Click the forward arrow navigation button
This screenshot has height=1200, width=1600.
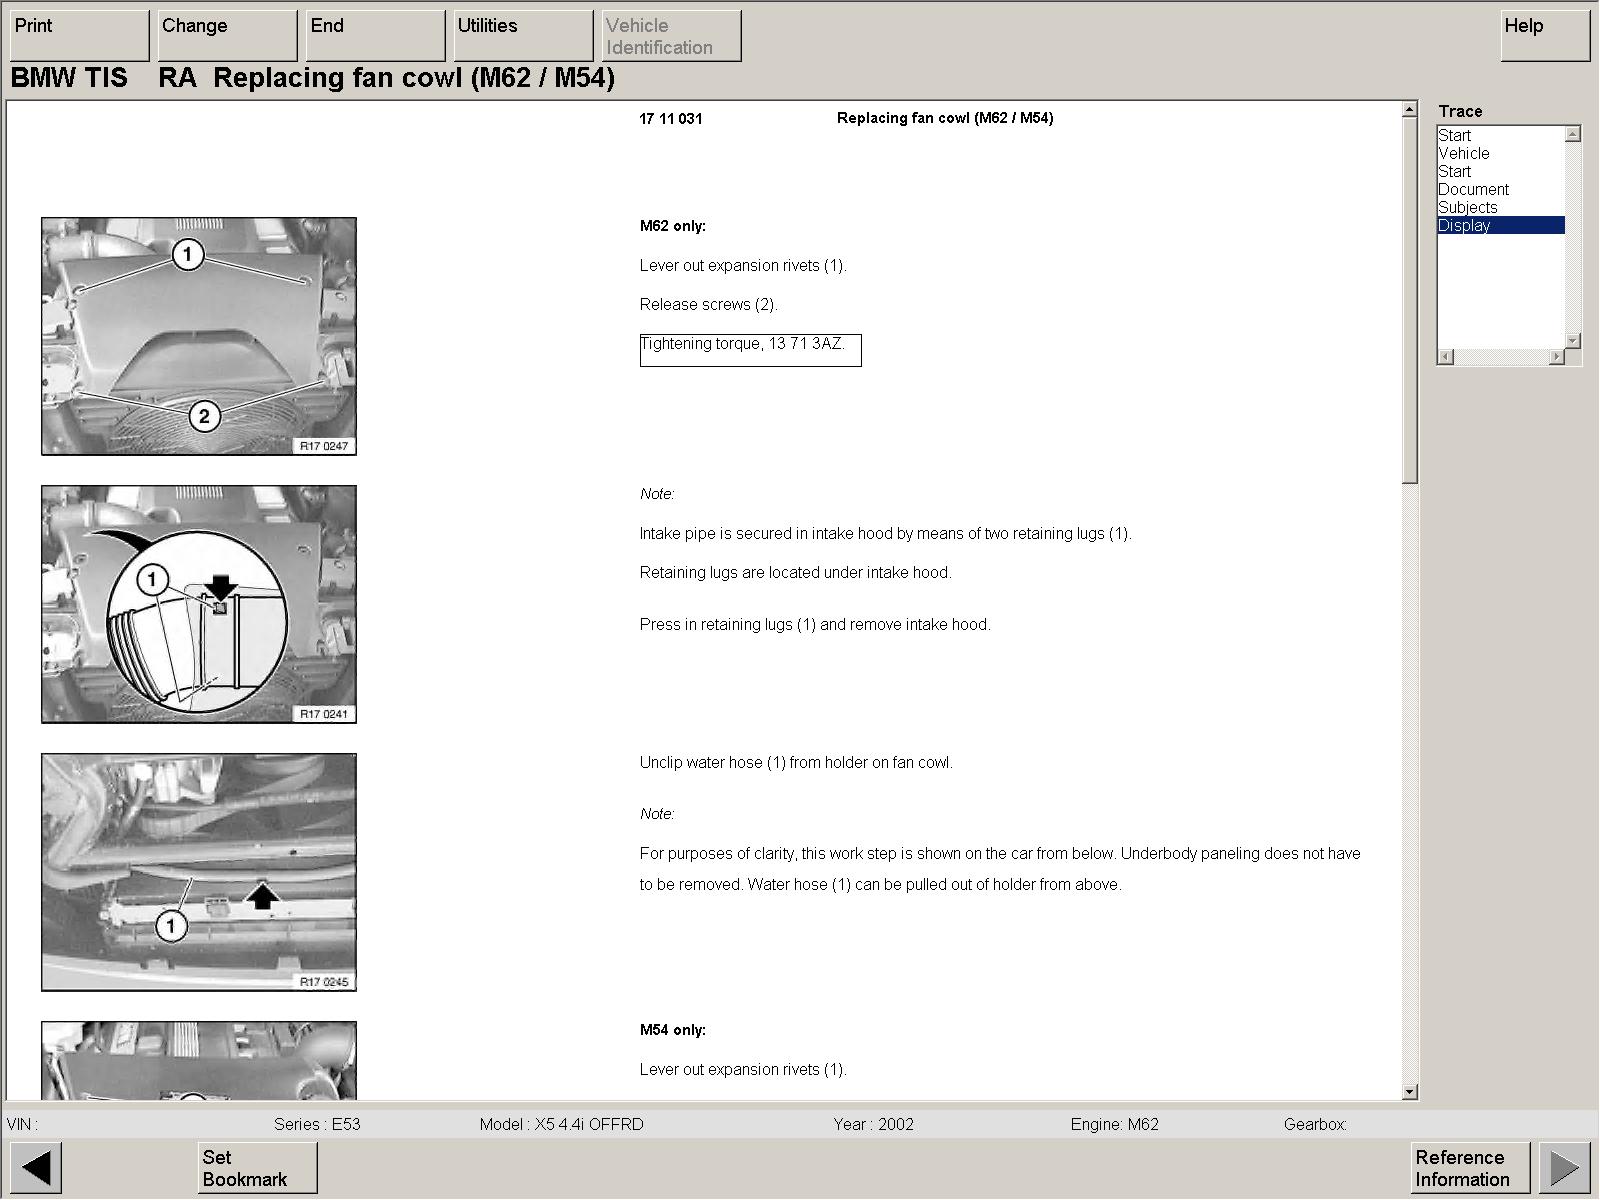point(1564,1167)
